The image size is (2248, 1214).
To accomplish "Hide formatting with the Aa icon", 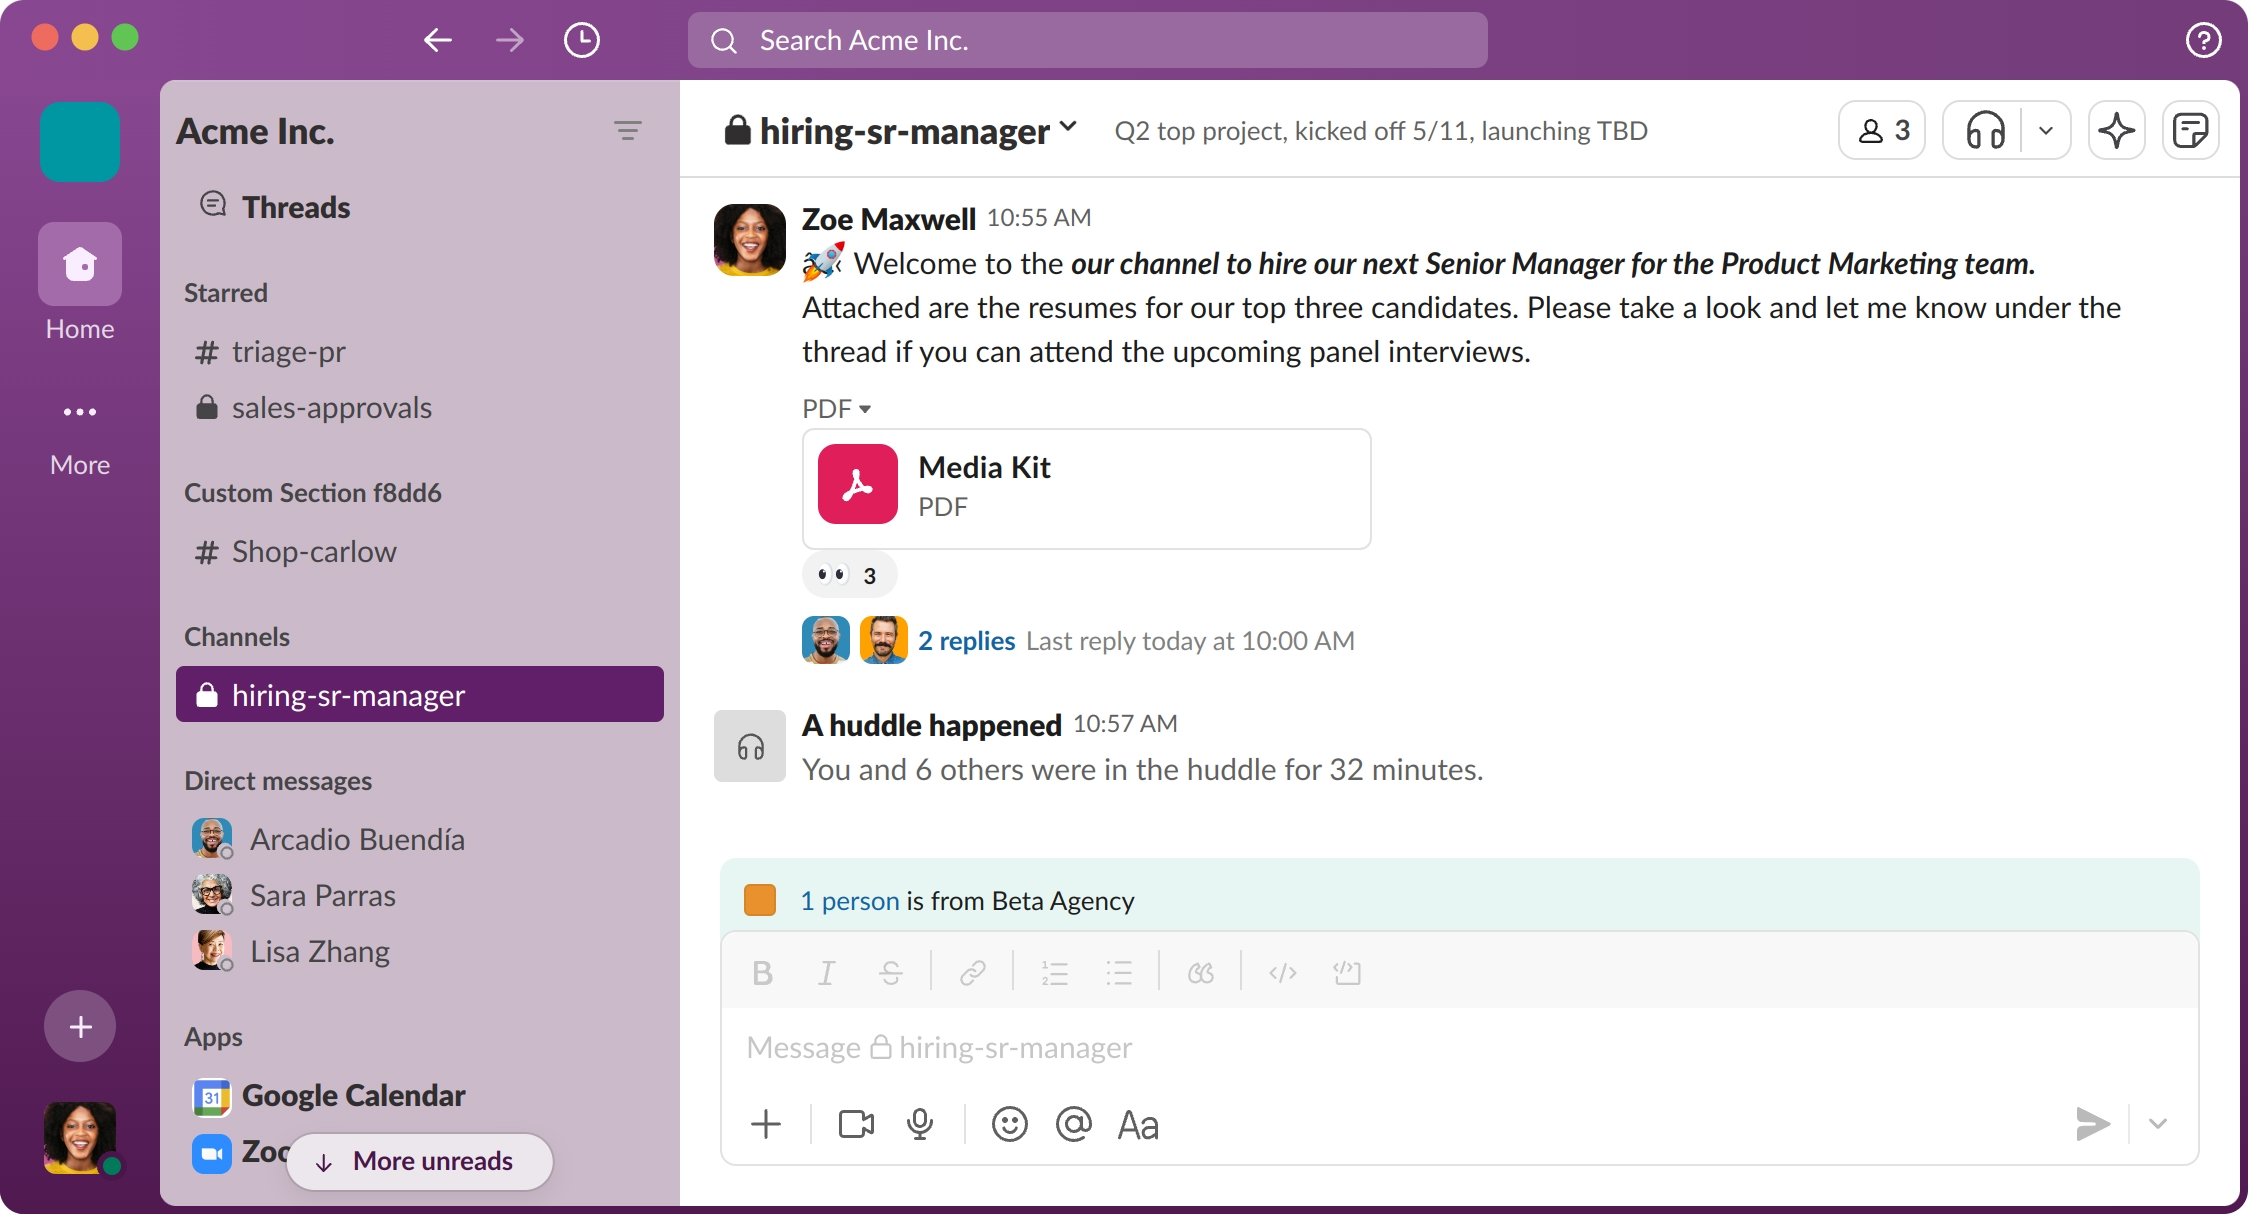I will (x=1138, y=1124).
